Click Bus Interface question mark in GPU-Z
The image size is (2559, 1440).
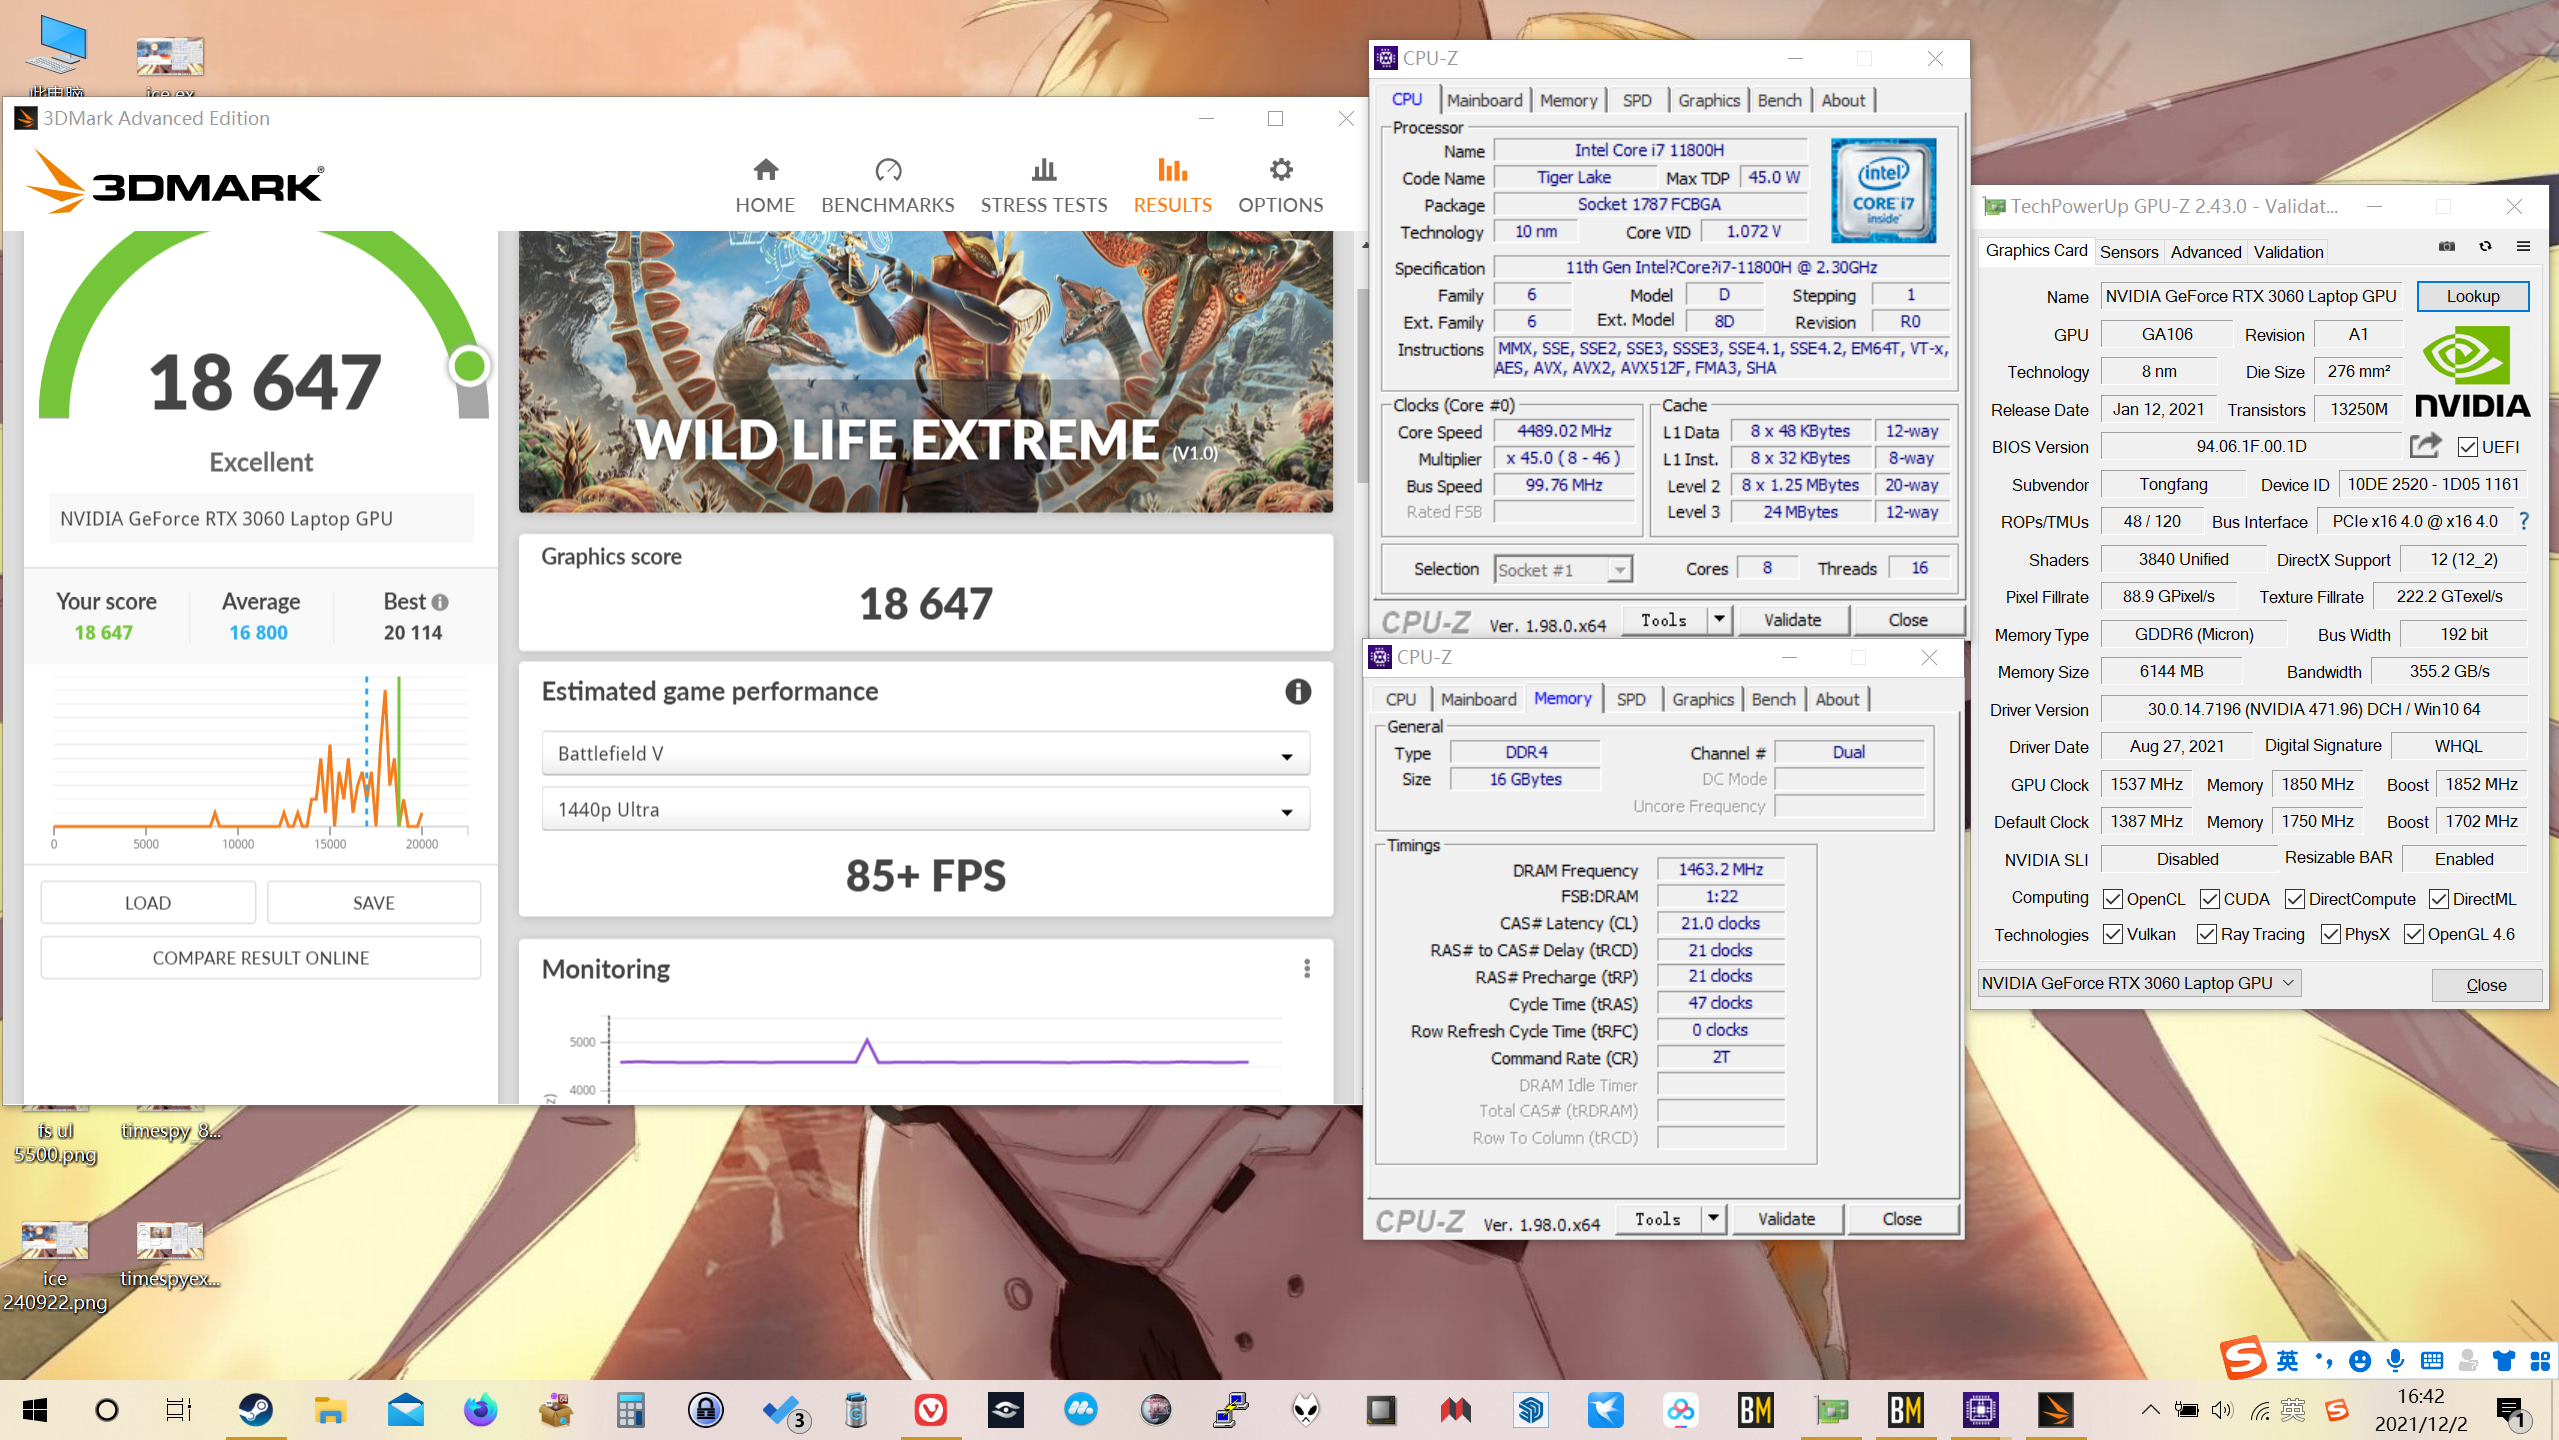(2525, 521)
